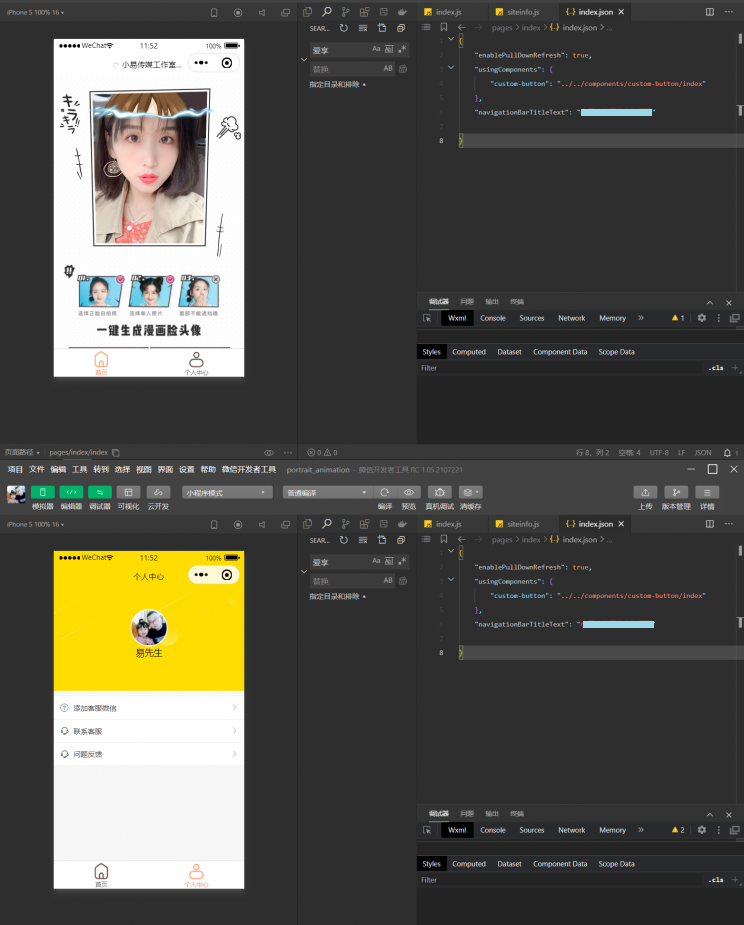
Task: Click the 预览 preview eye icon
Action: [408, 492]
